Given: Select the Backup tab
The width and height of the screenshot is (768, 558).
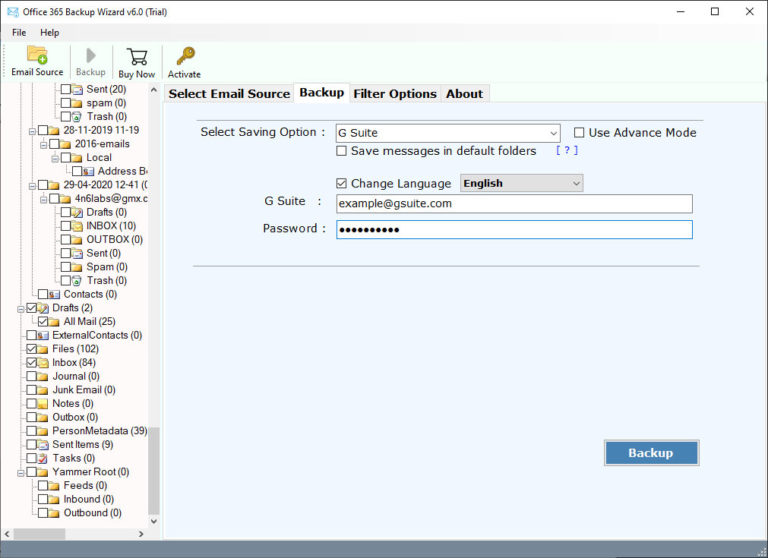Looking at the screenshot, I should pyautogui.click(x=322, y=93).
